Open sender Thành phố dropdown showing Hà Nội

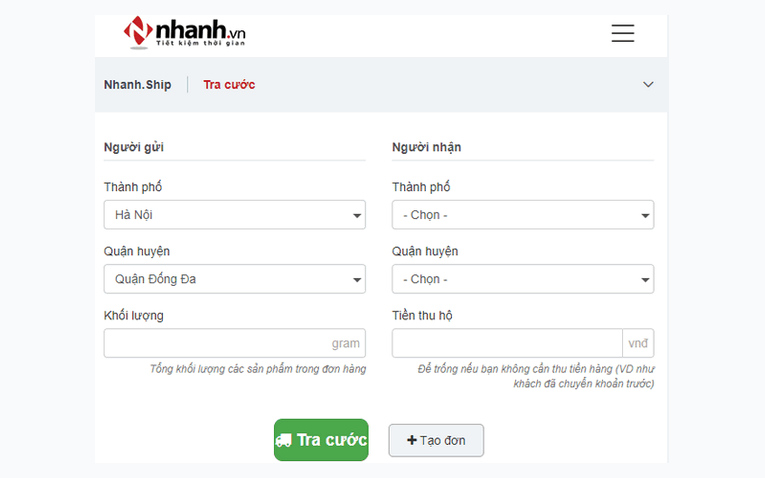235,215
